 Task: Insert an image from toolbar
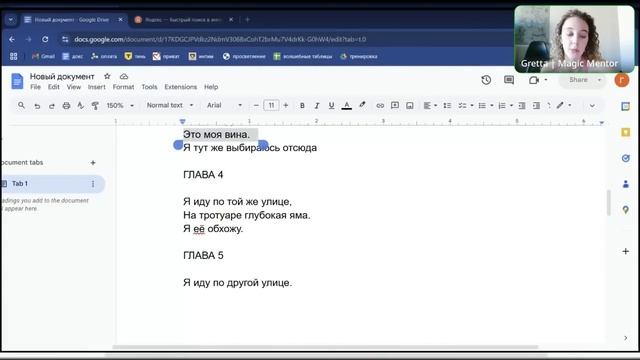(x=410, y=106)
